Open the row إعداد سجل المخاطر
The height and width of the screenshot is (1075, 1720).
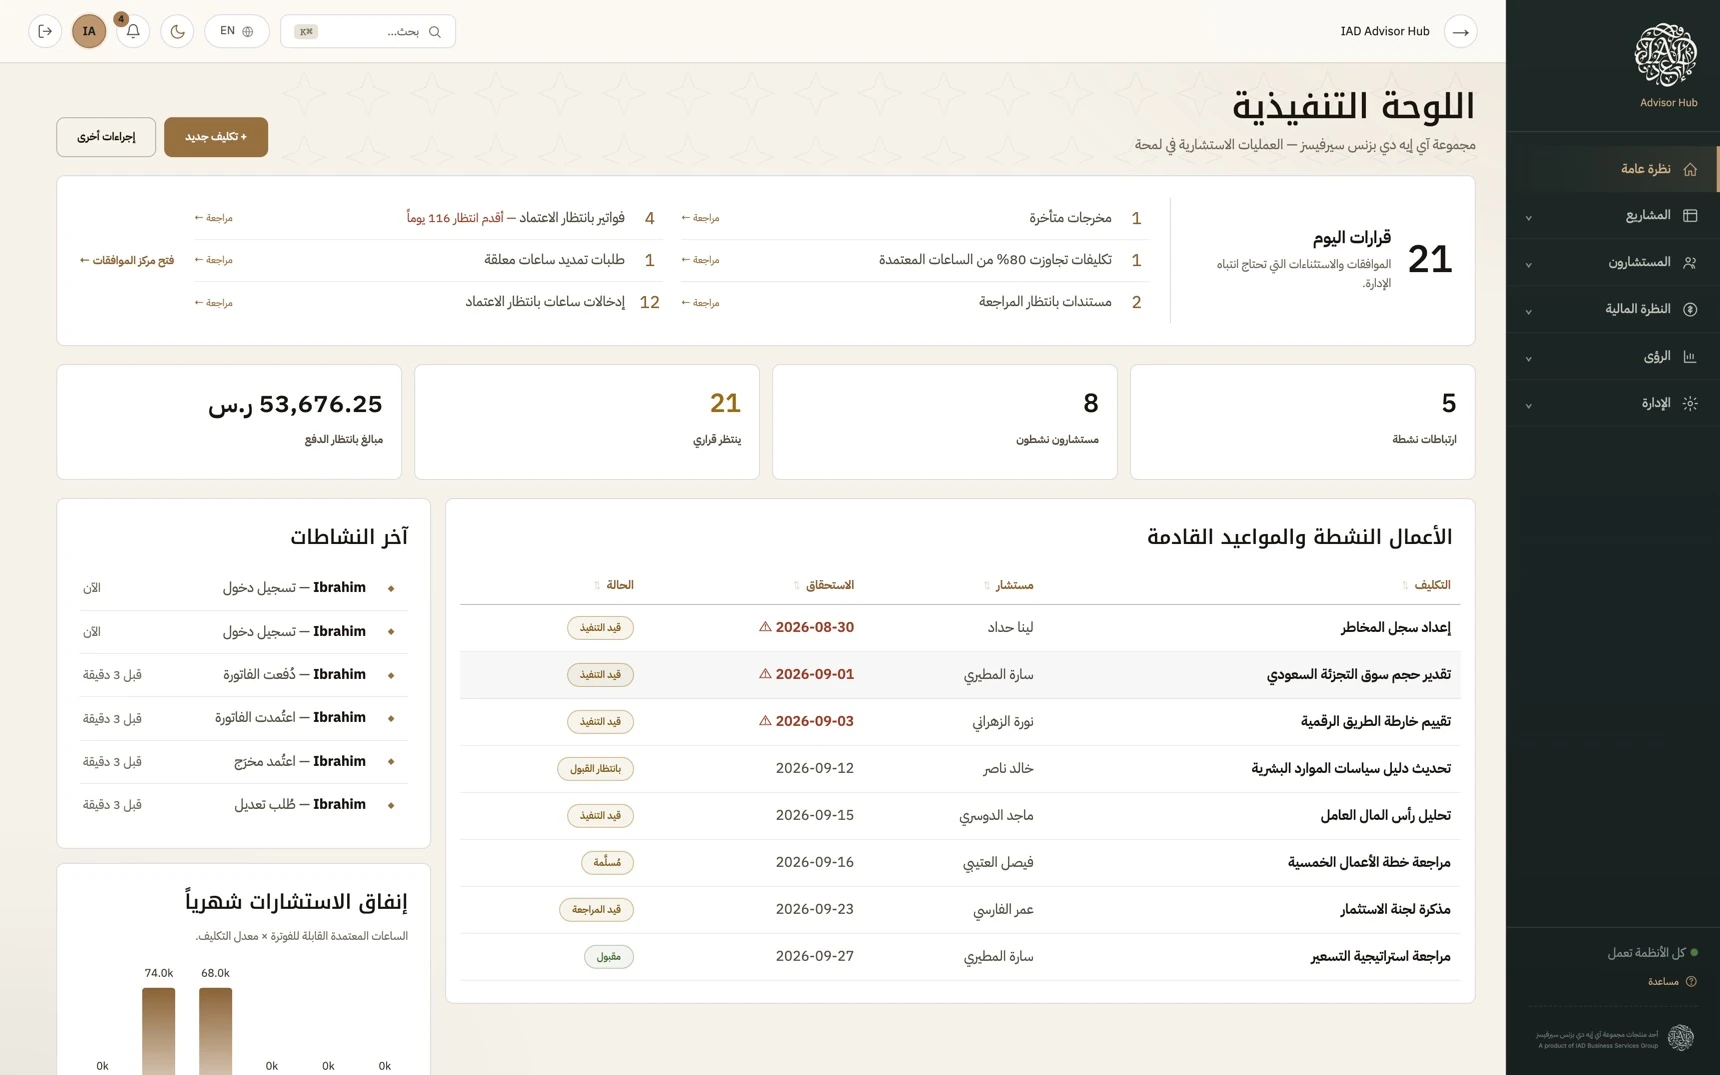(960, 628)
